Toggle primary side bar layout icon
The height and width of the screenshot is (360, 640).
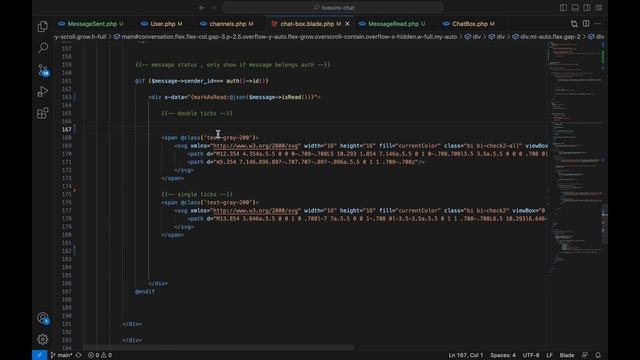tap(563, 8)
